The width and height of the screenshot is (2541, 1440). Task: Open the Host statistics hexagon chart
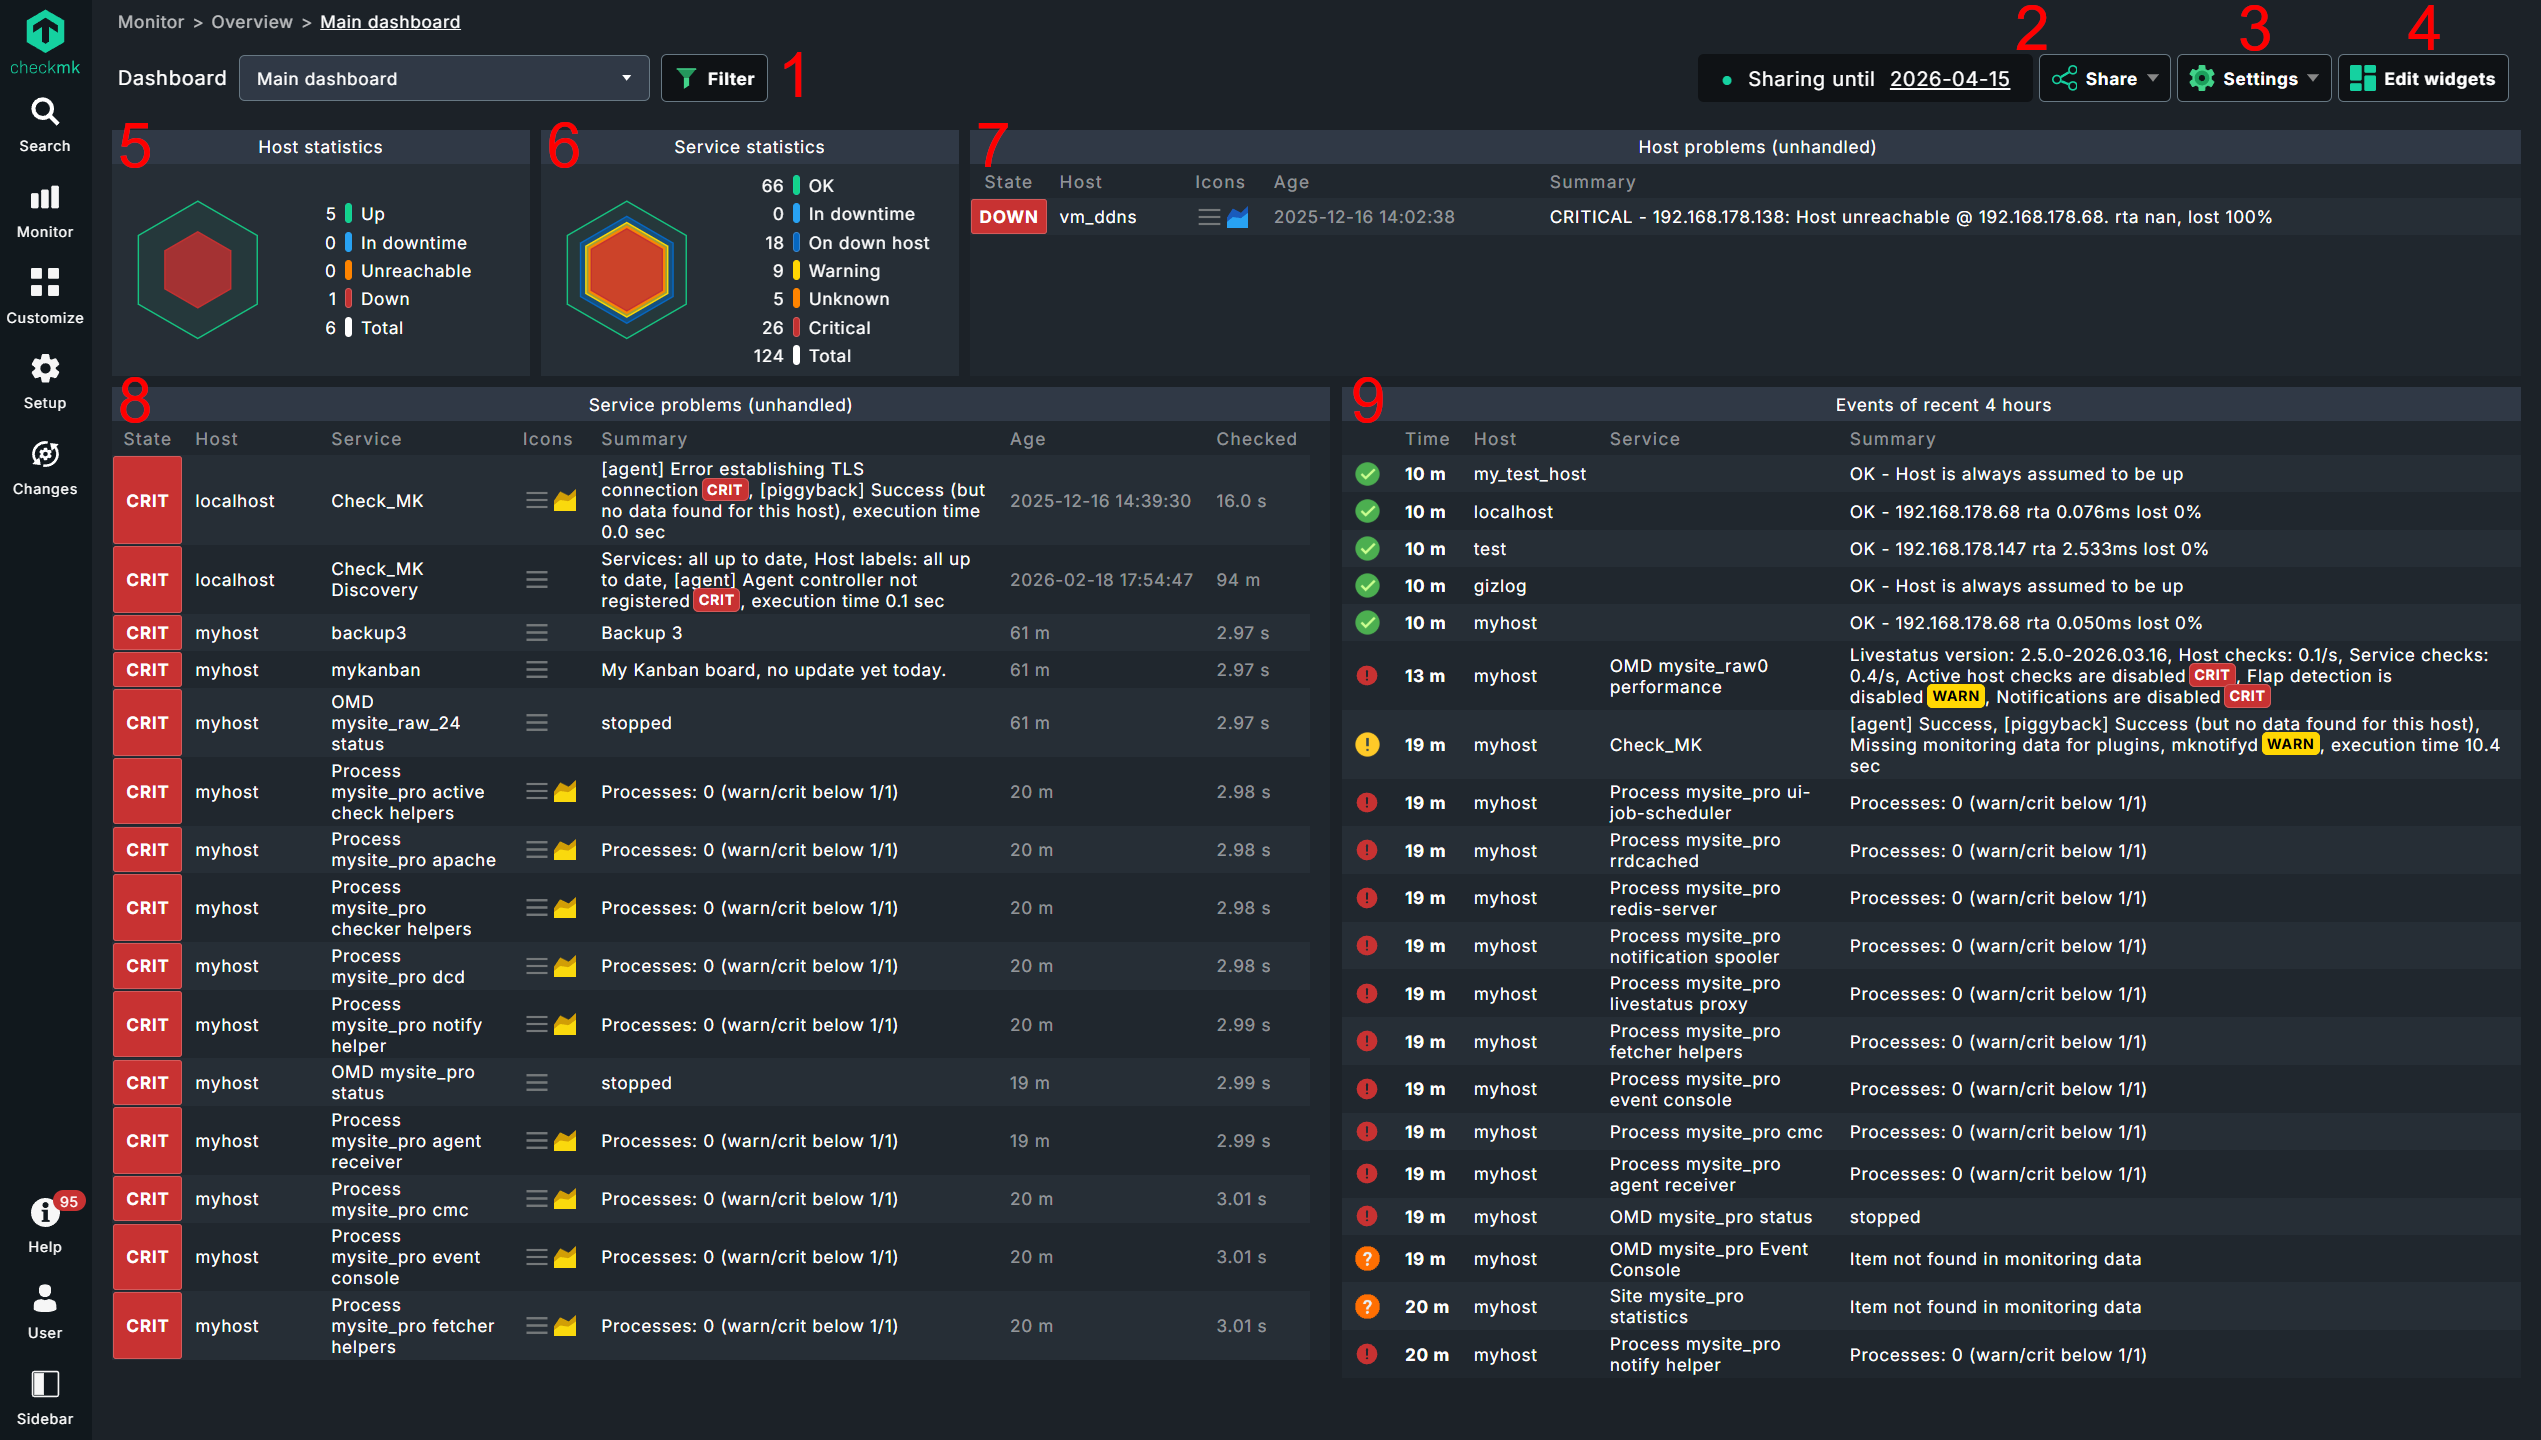pyautogui.click(x=198, y=270)
